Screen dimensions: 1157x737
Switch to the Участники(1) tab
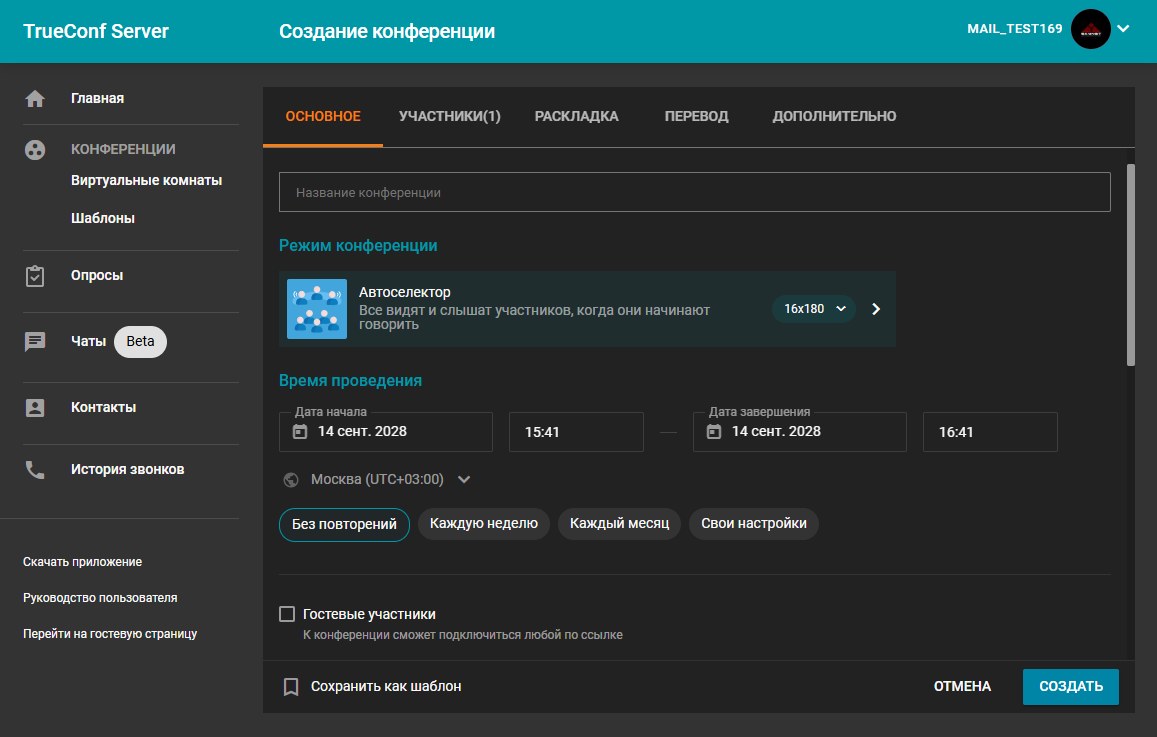(x=449, y=116)
